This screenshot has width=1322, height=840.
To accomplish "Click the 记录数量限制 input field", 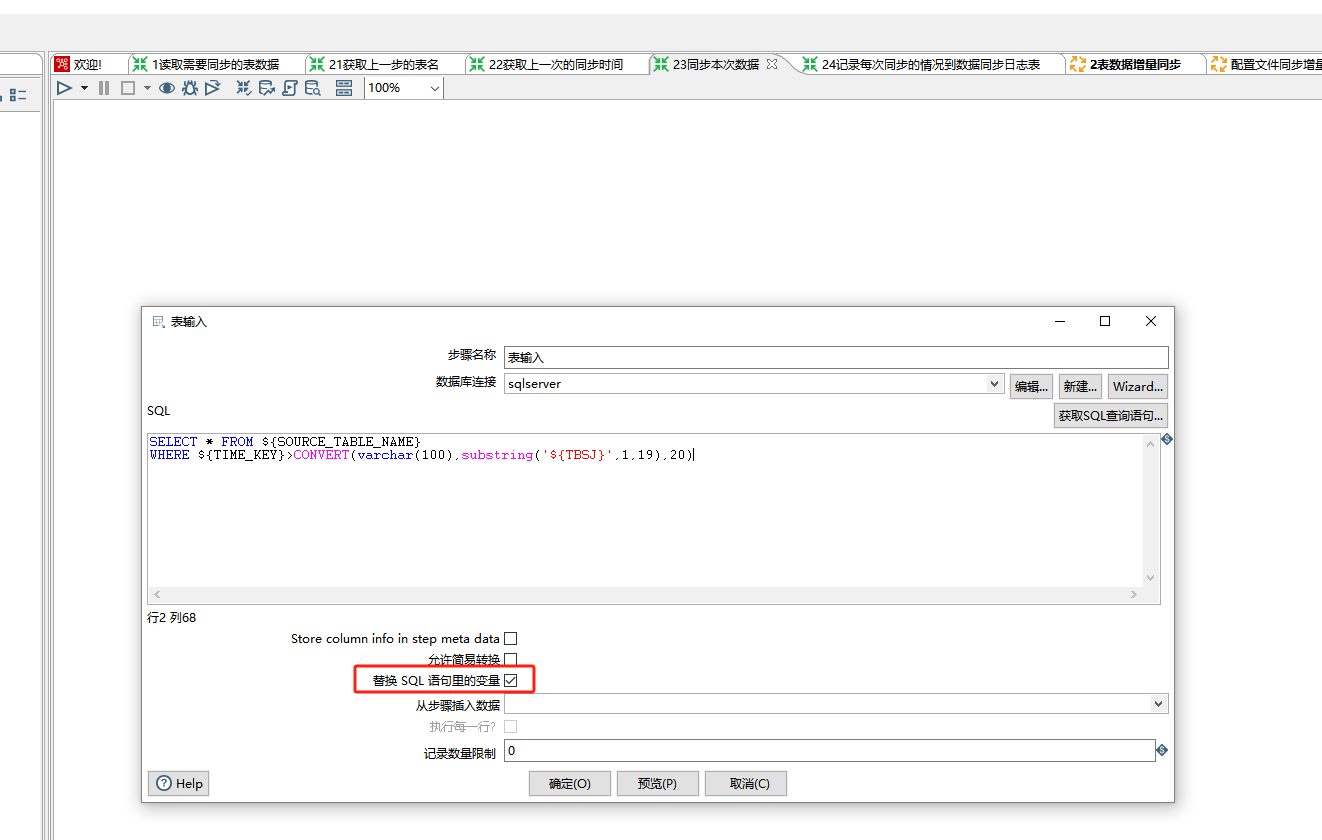I will pyautogui.click(x=830, y=751).
